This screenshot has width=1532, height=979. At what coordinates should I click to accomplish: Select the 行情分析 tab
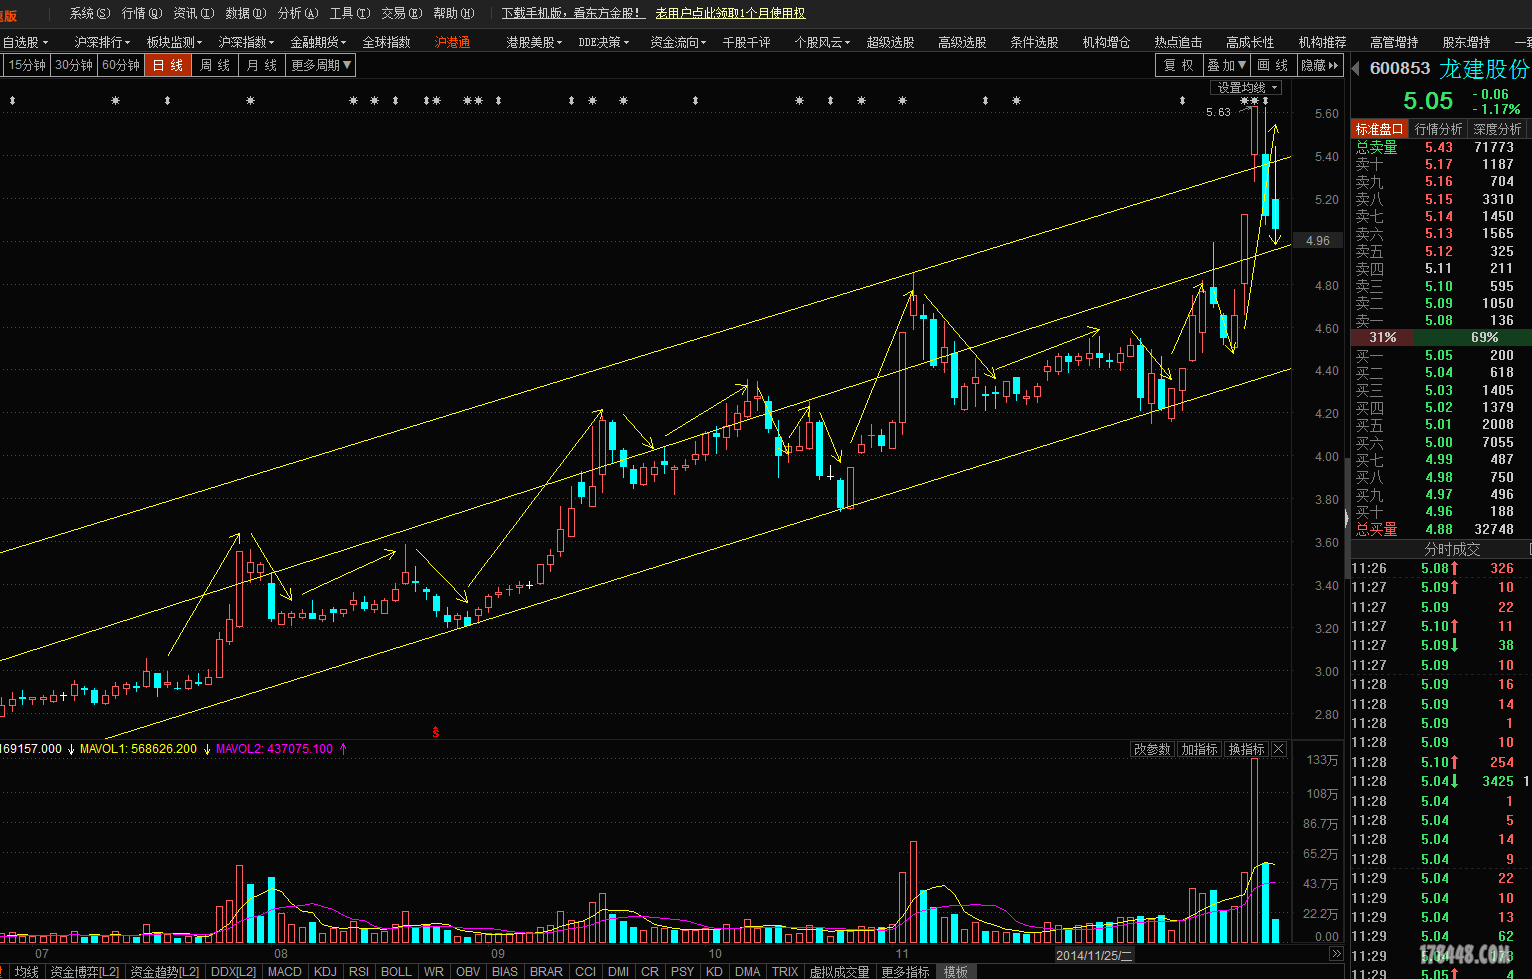(1438, 129)
